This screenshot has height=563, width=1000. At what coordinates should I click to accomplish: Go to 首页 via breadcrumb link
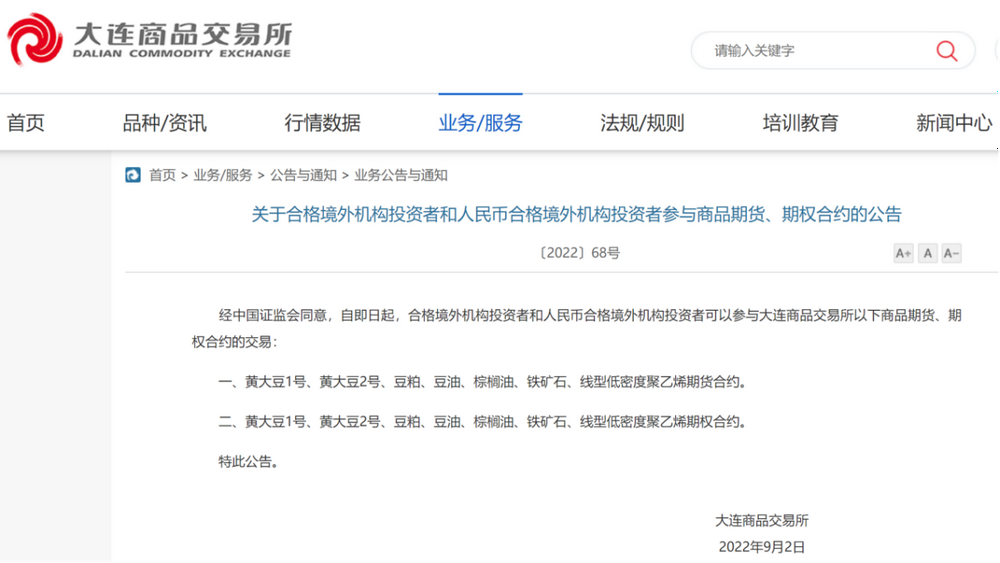pos(162,175)
